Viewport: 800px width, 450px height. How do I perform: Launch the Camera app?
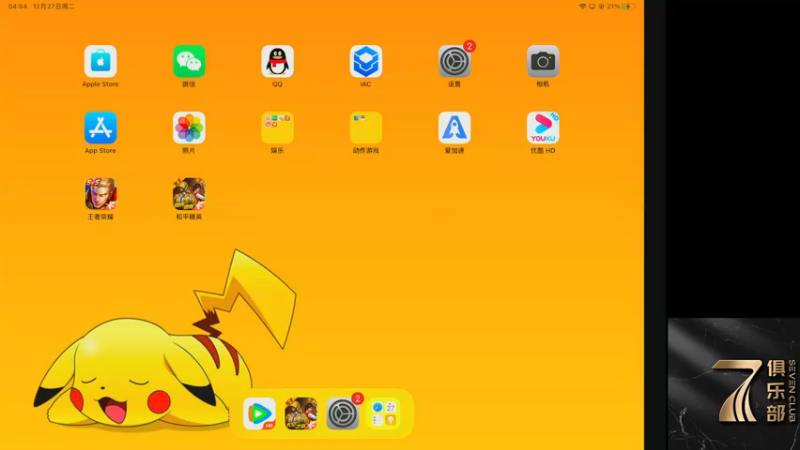pyautogui.click(x=543, y=62)
